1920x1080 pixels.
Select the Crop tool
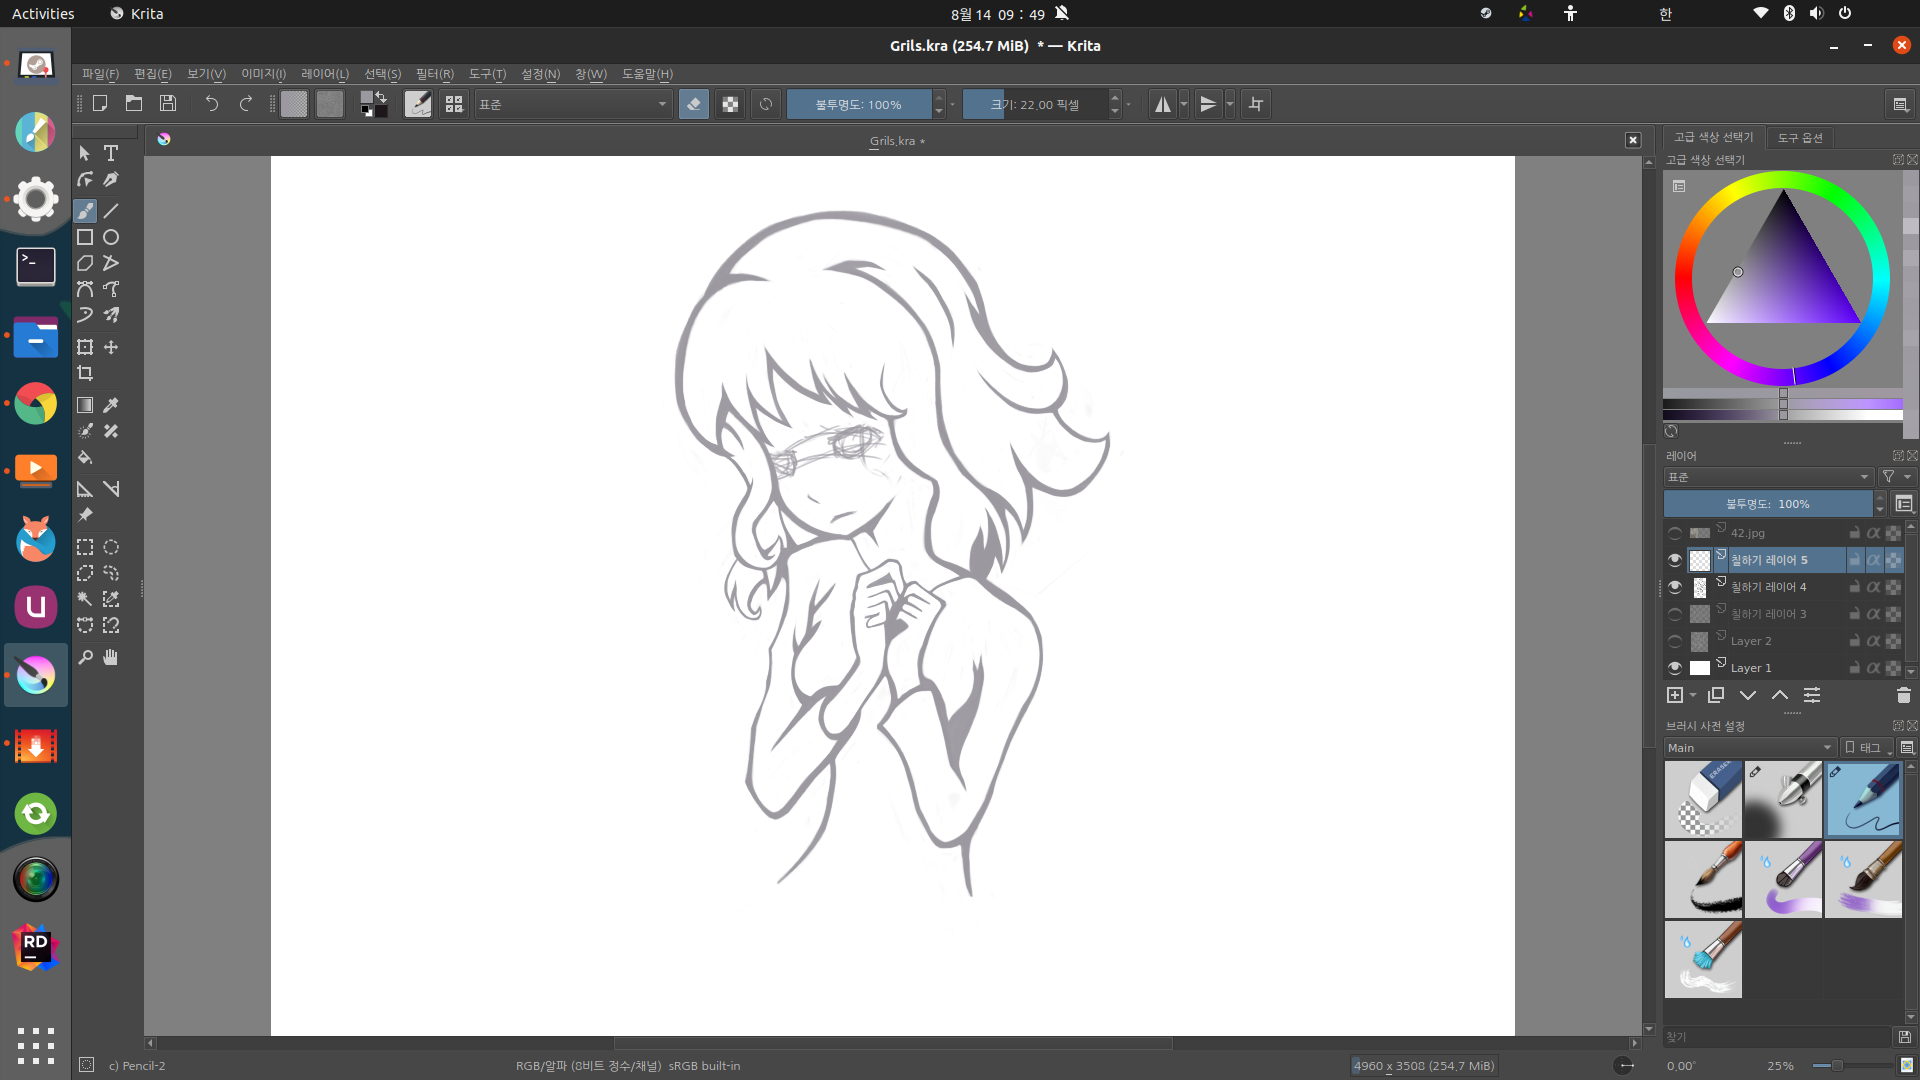[x=85, y=373]
